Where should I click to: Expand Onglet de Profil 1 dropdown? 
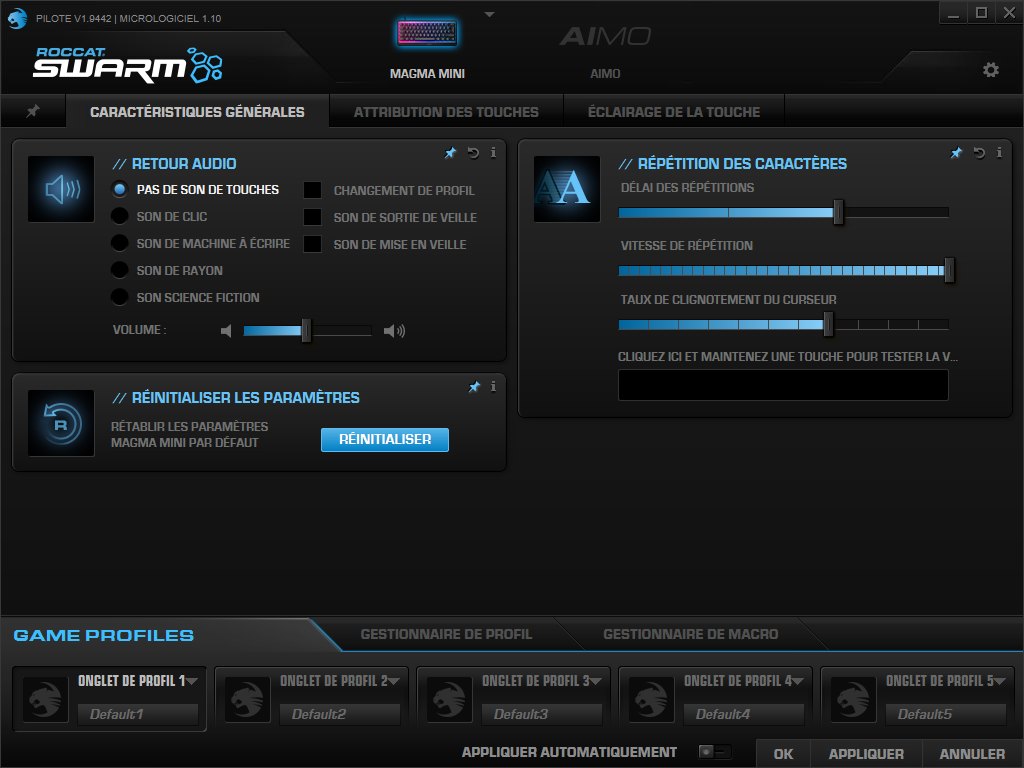pos(192,681)
